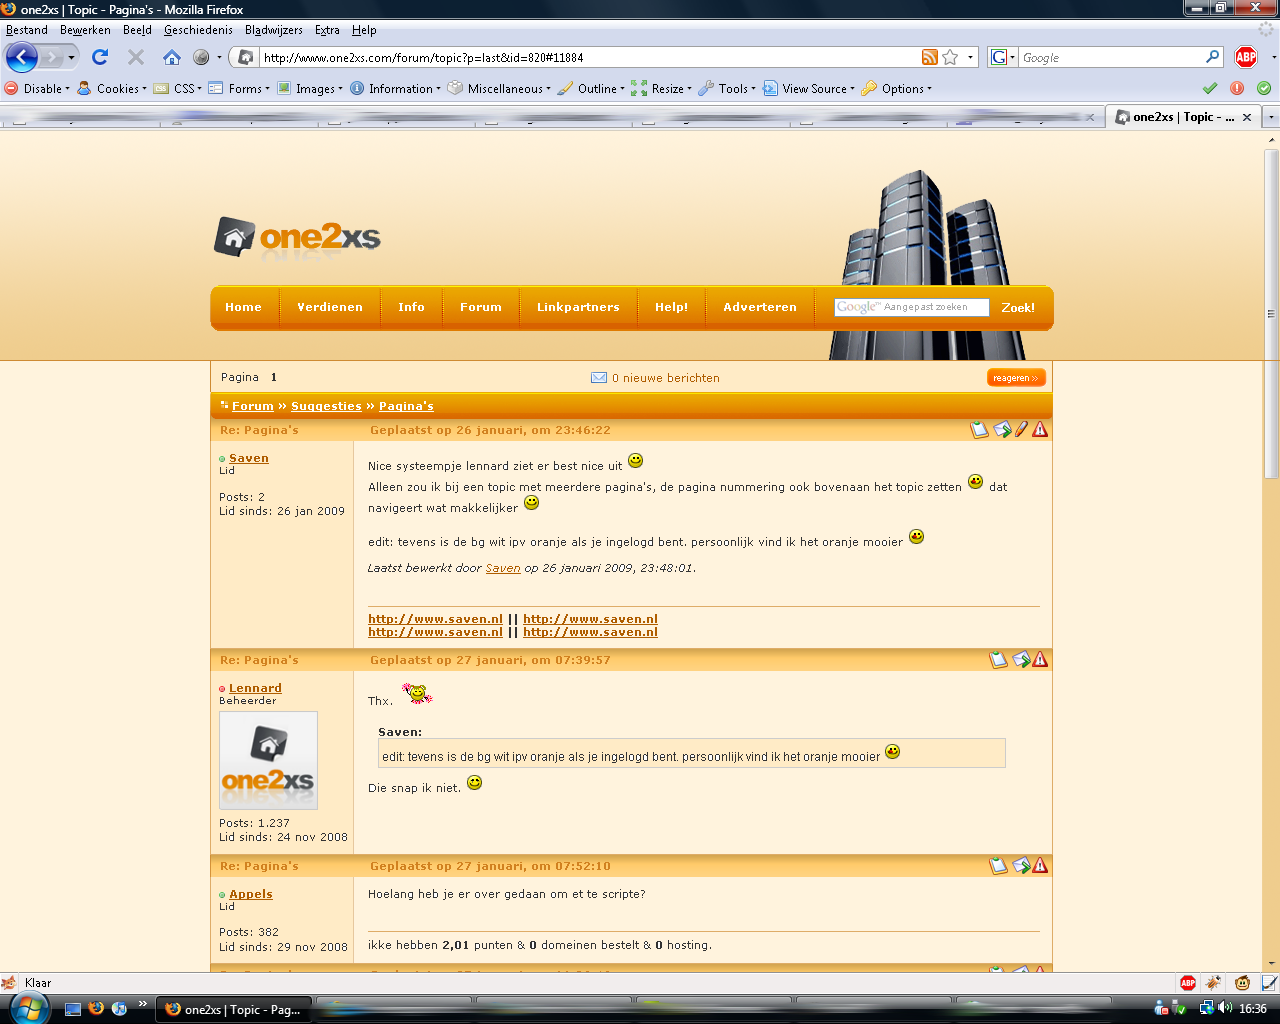The image size is (1280, 1024).
Task: Click the orange reageren button
Action: (x=1015, y=378)
